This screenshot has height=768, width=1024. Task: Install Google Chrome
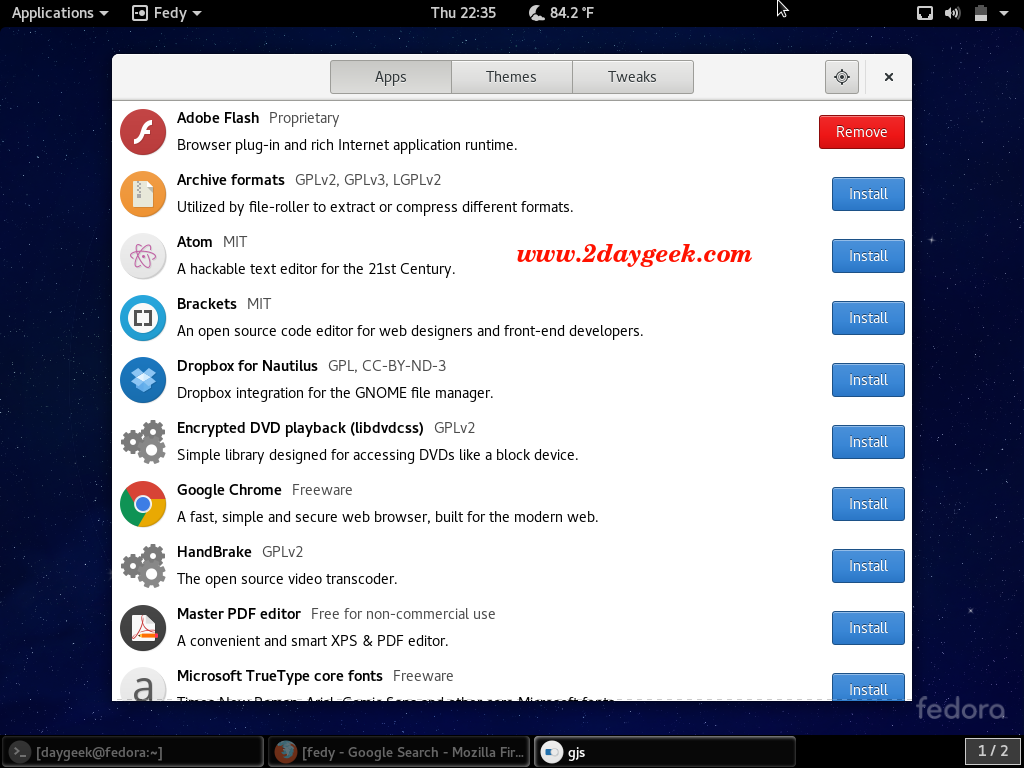[868, 504]
